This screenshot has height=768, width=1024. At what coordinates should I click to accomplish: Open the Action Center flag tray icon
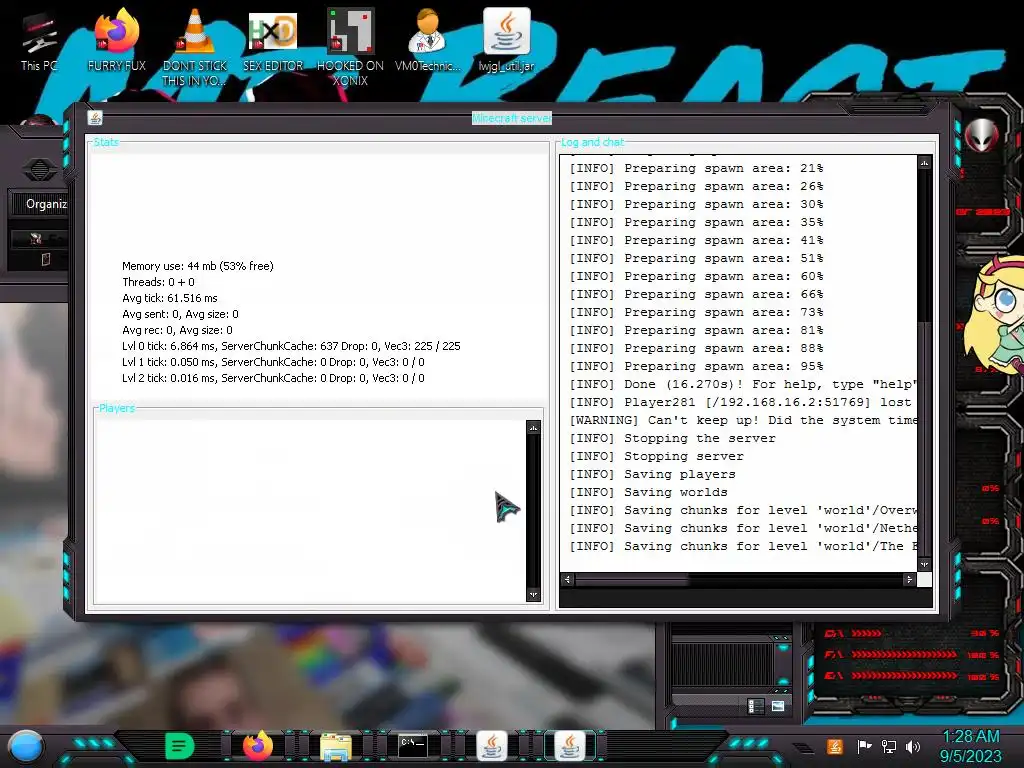[x=864, y=746]
